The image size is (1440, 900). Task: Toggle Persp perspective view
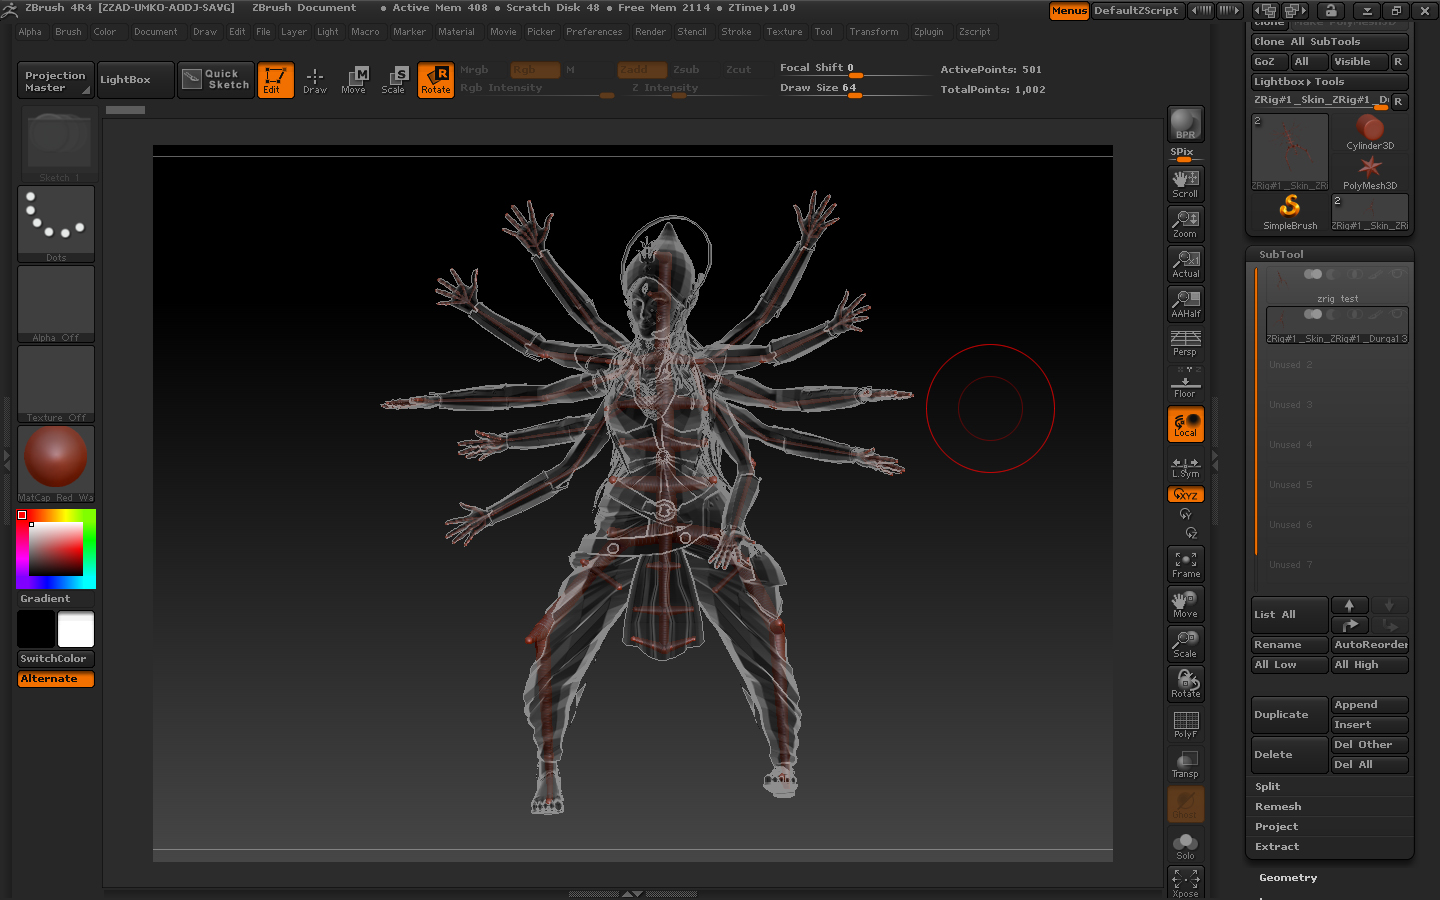point(1185,343)
